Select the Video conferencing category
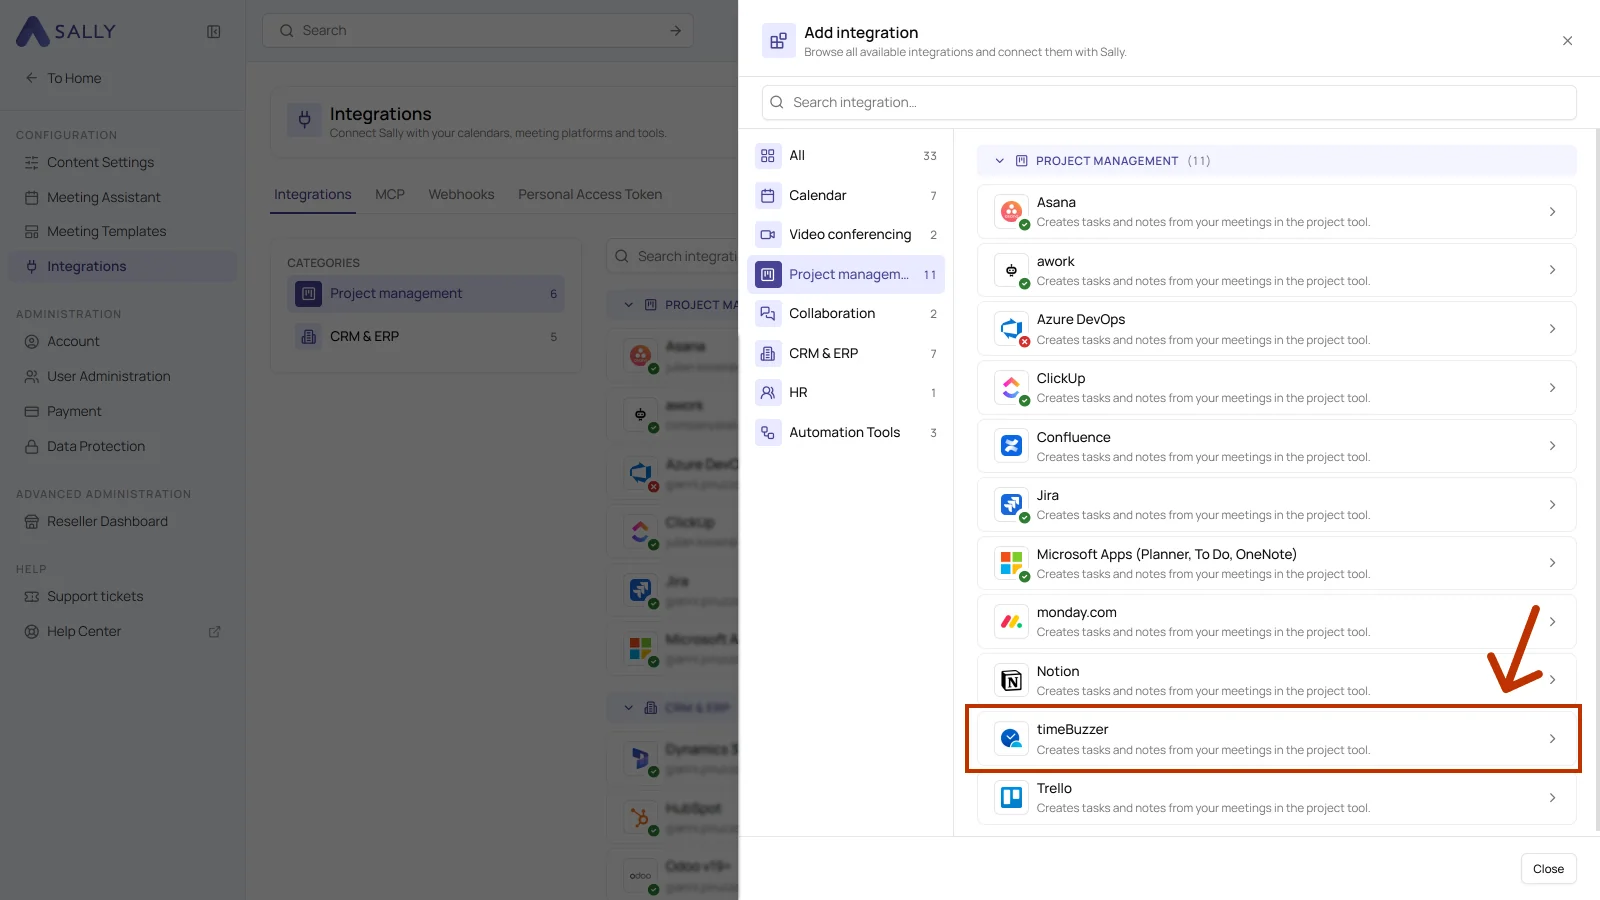Viewport: 1600px width, 900px height. tap(846, 235)
